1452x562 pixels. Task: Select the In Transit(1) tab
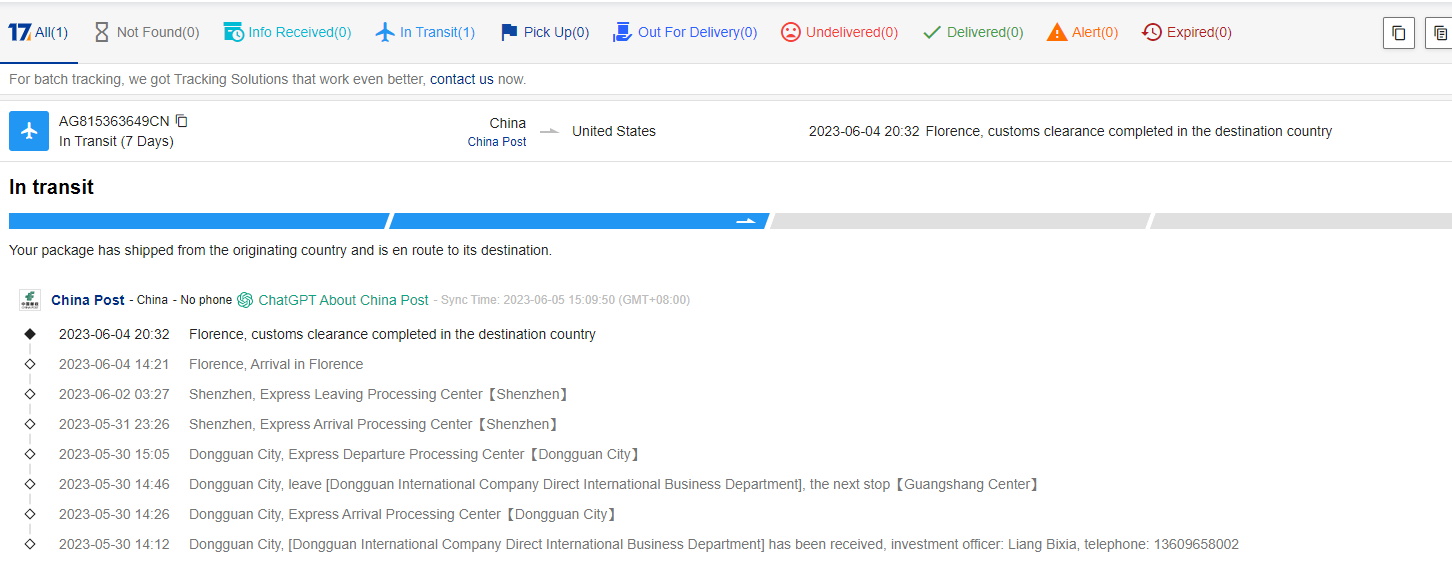[425, 32]
